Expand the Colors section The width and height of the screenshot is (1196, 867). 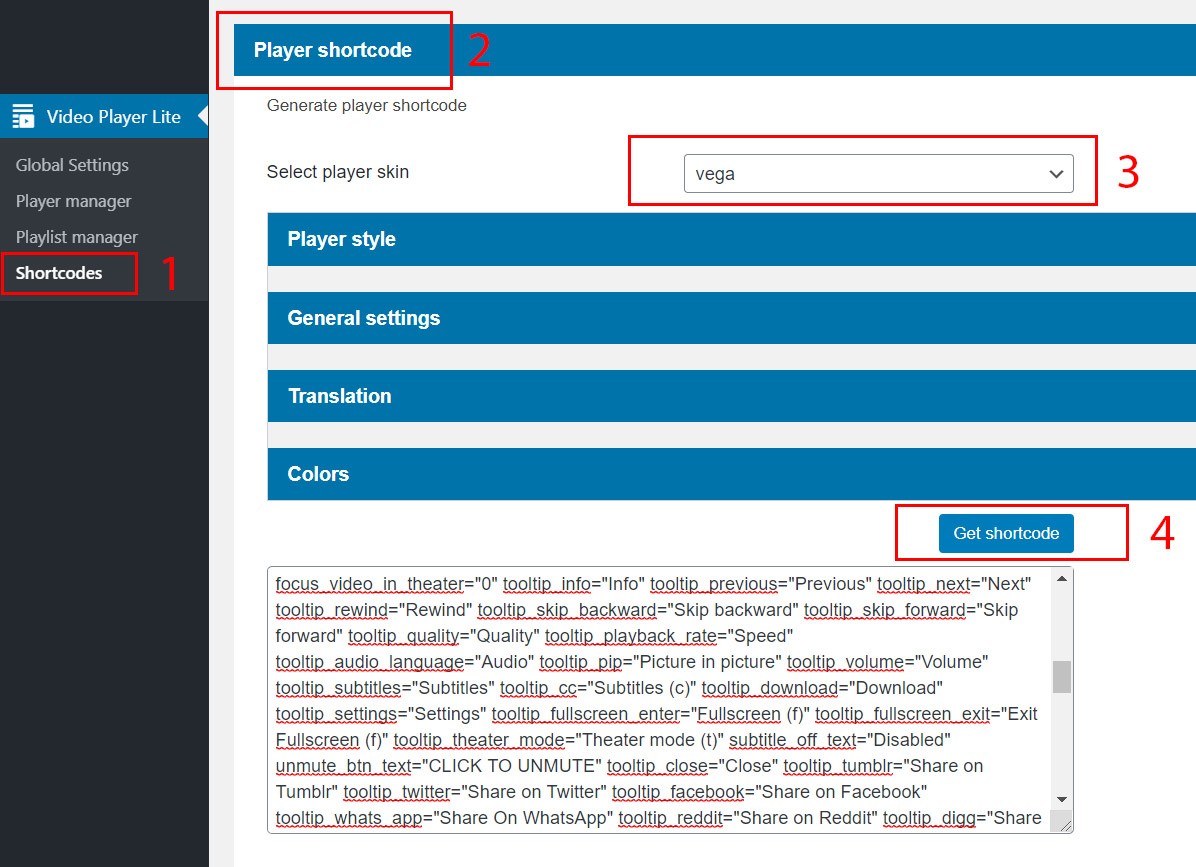(x=318, y=474)
